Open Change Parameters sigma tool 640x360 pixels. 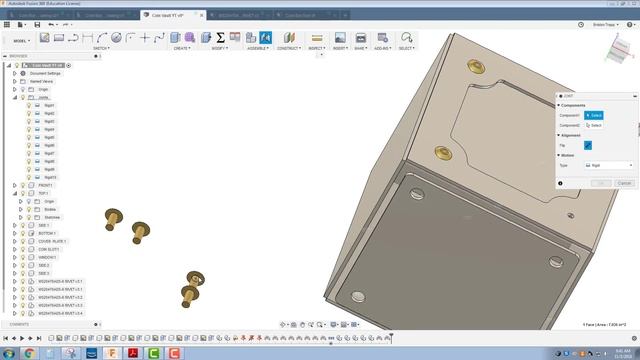(220, 38)
